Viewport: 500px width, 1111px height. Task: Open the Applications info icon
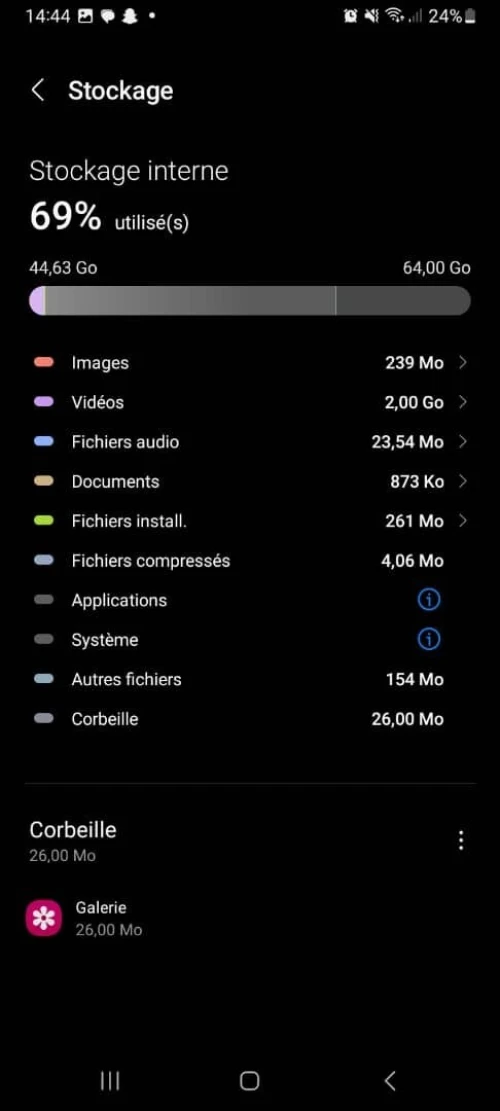428,600
